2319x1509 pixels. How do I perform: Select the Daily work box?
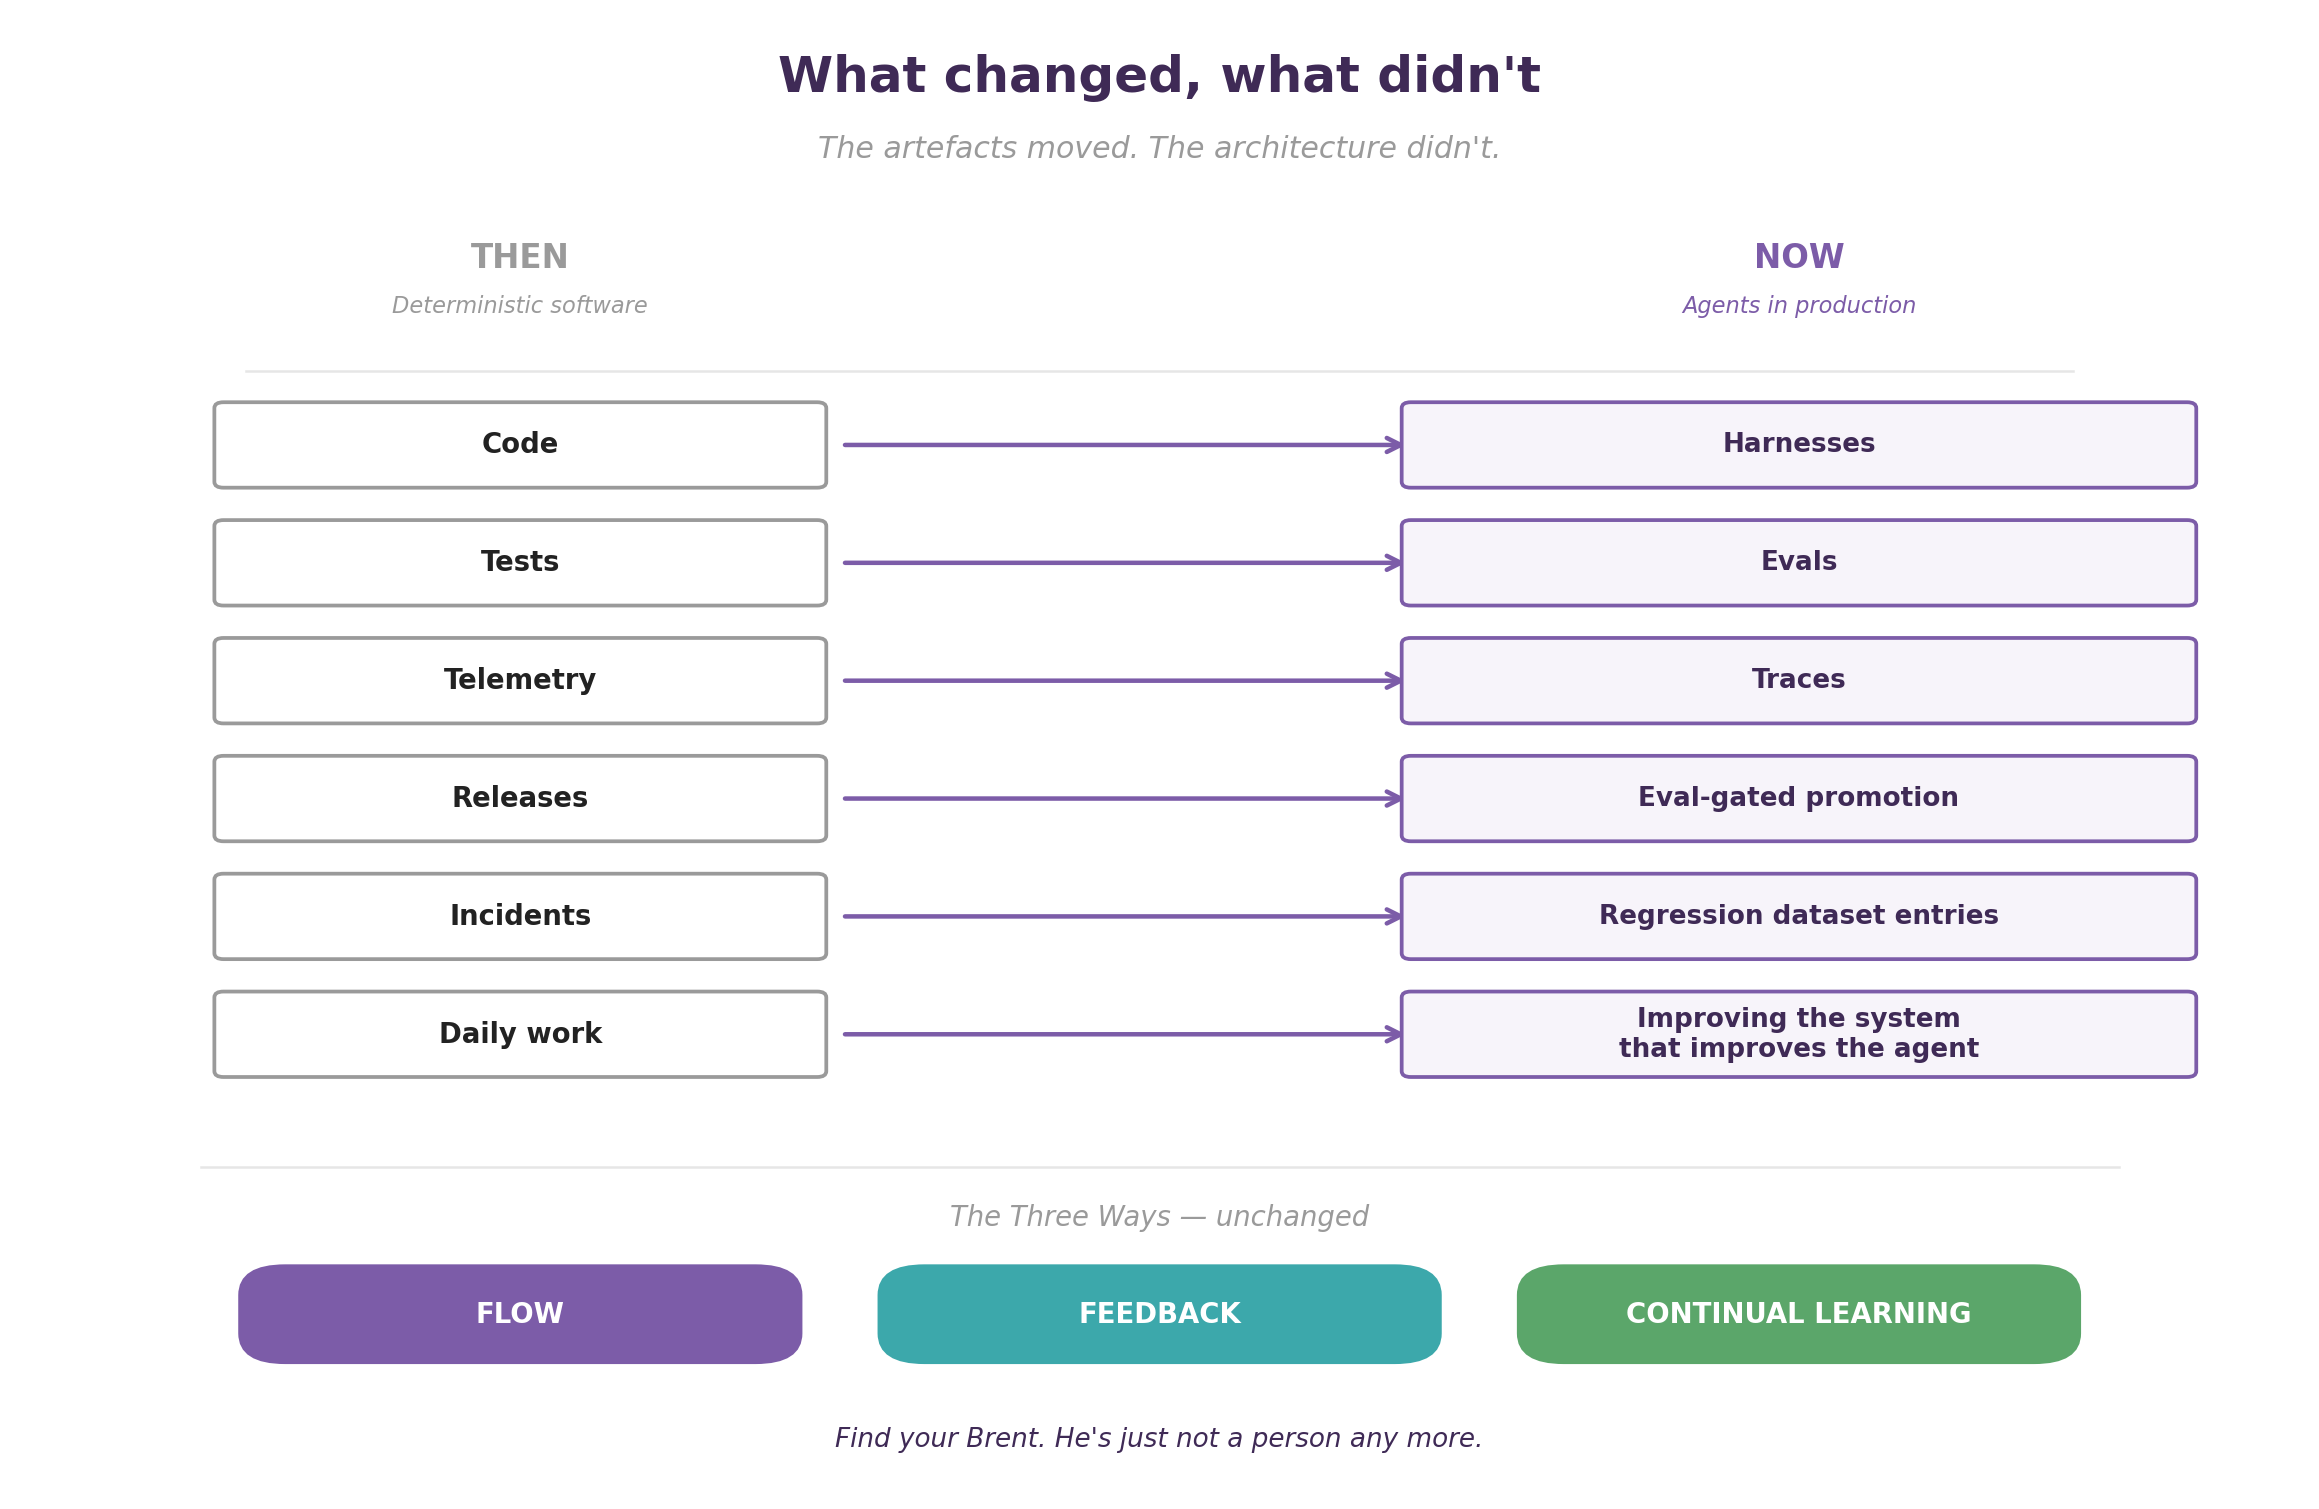tap(520, 1035)
